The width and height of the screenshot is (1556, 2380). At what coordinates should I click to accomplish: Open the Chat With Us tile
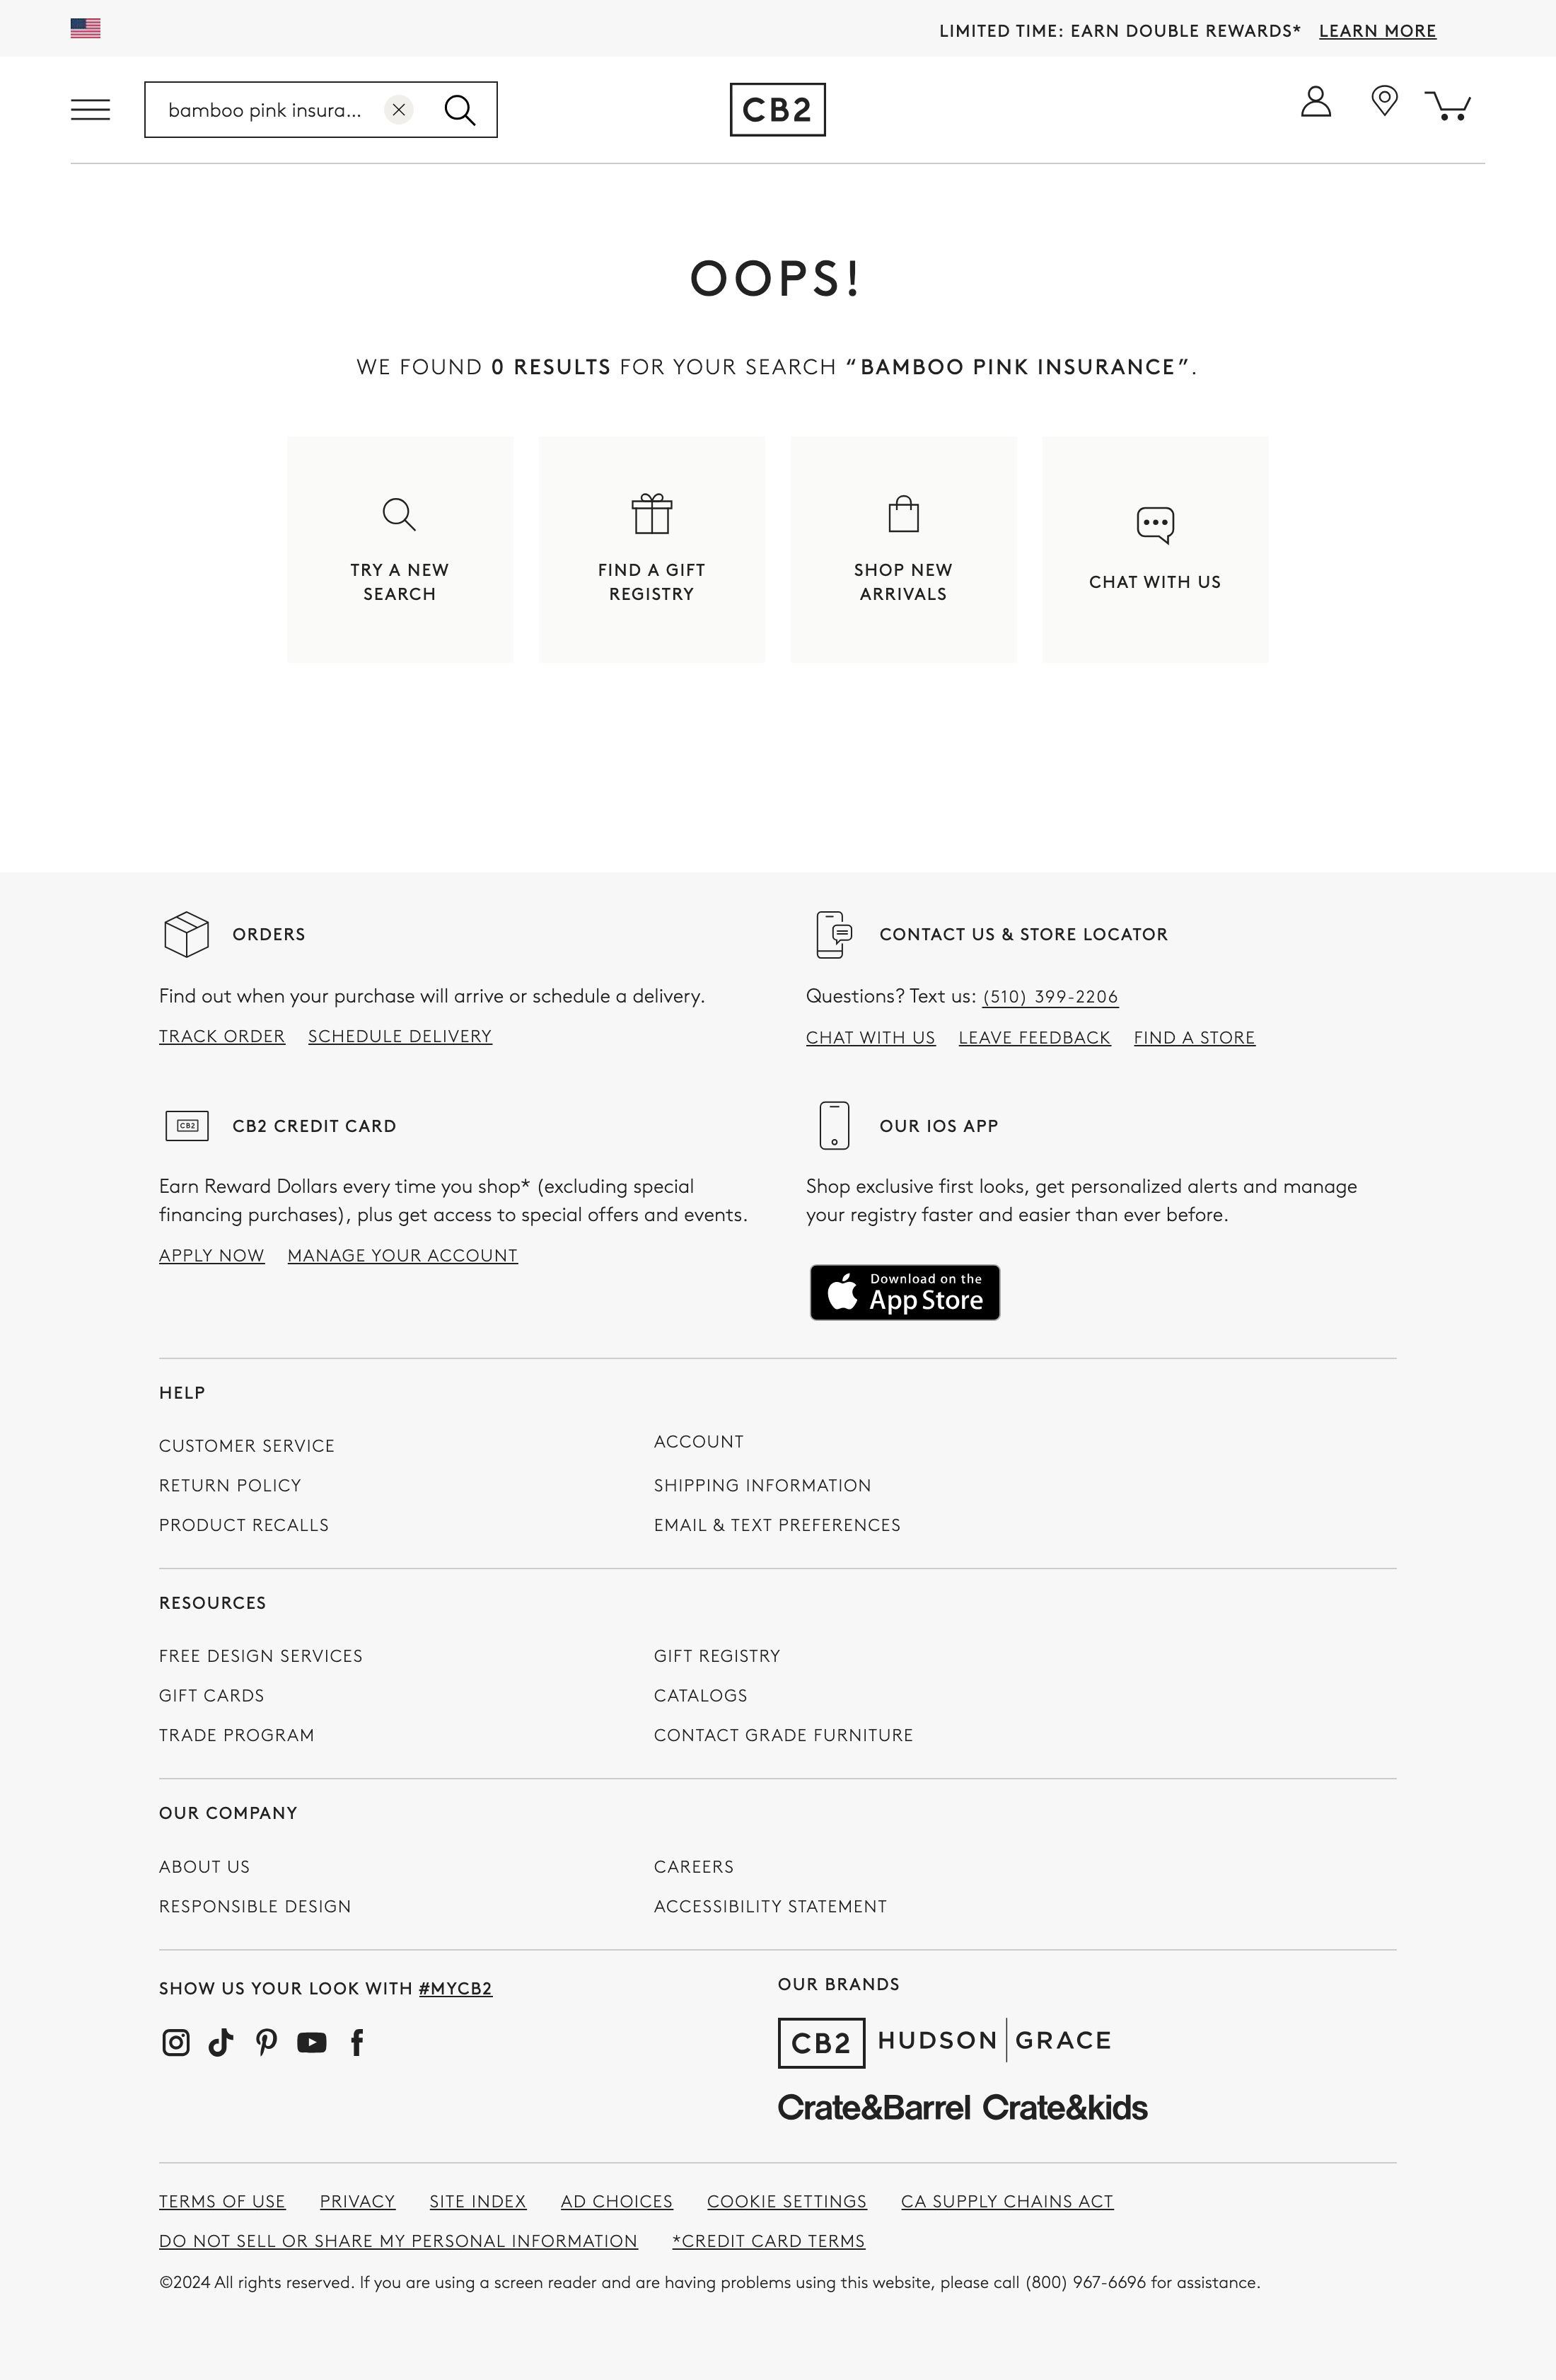1155,549
